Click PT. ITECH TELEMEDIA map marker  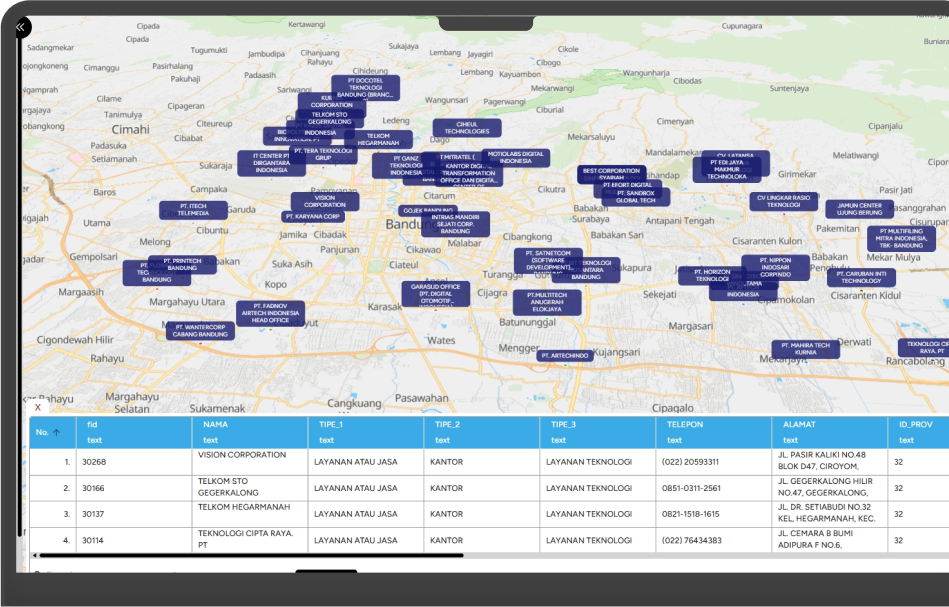193,210
